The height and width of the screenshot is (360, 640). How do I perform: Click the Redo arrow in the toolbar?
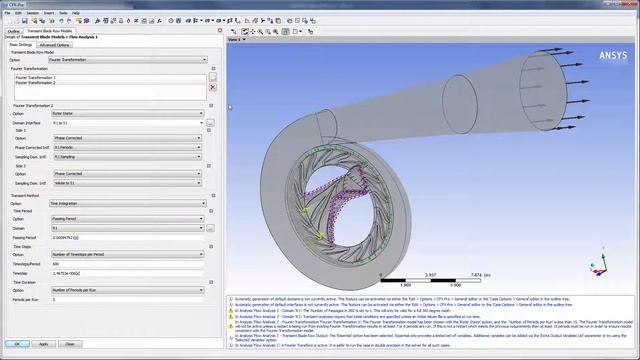tap(69, 20)
